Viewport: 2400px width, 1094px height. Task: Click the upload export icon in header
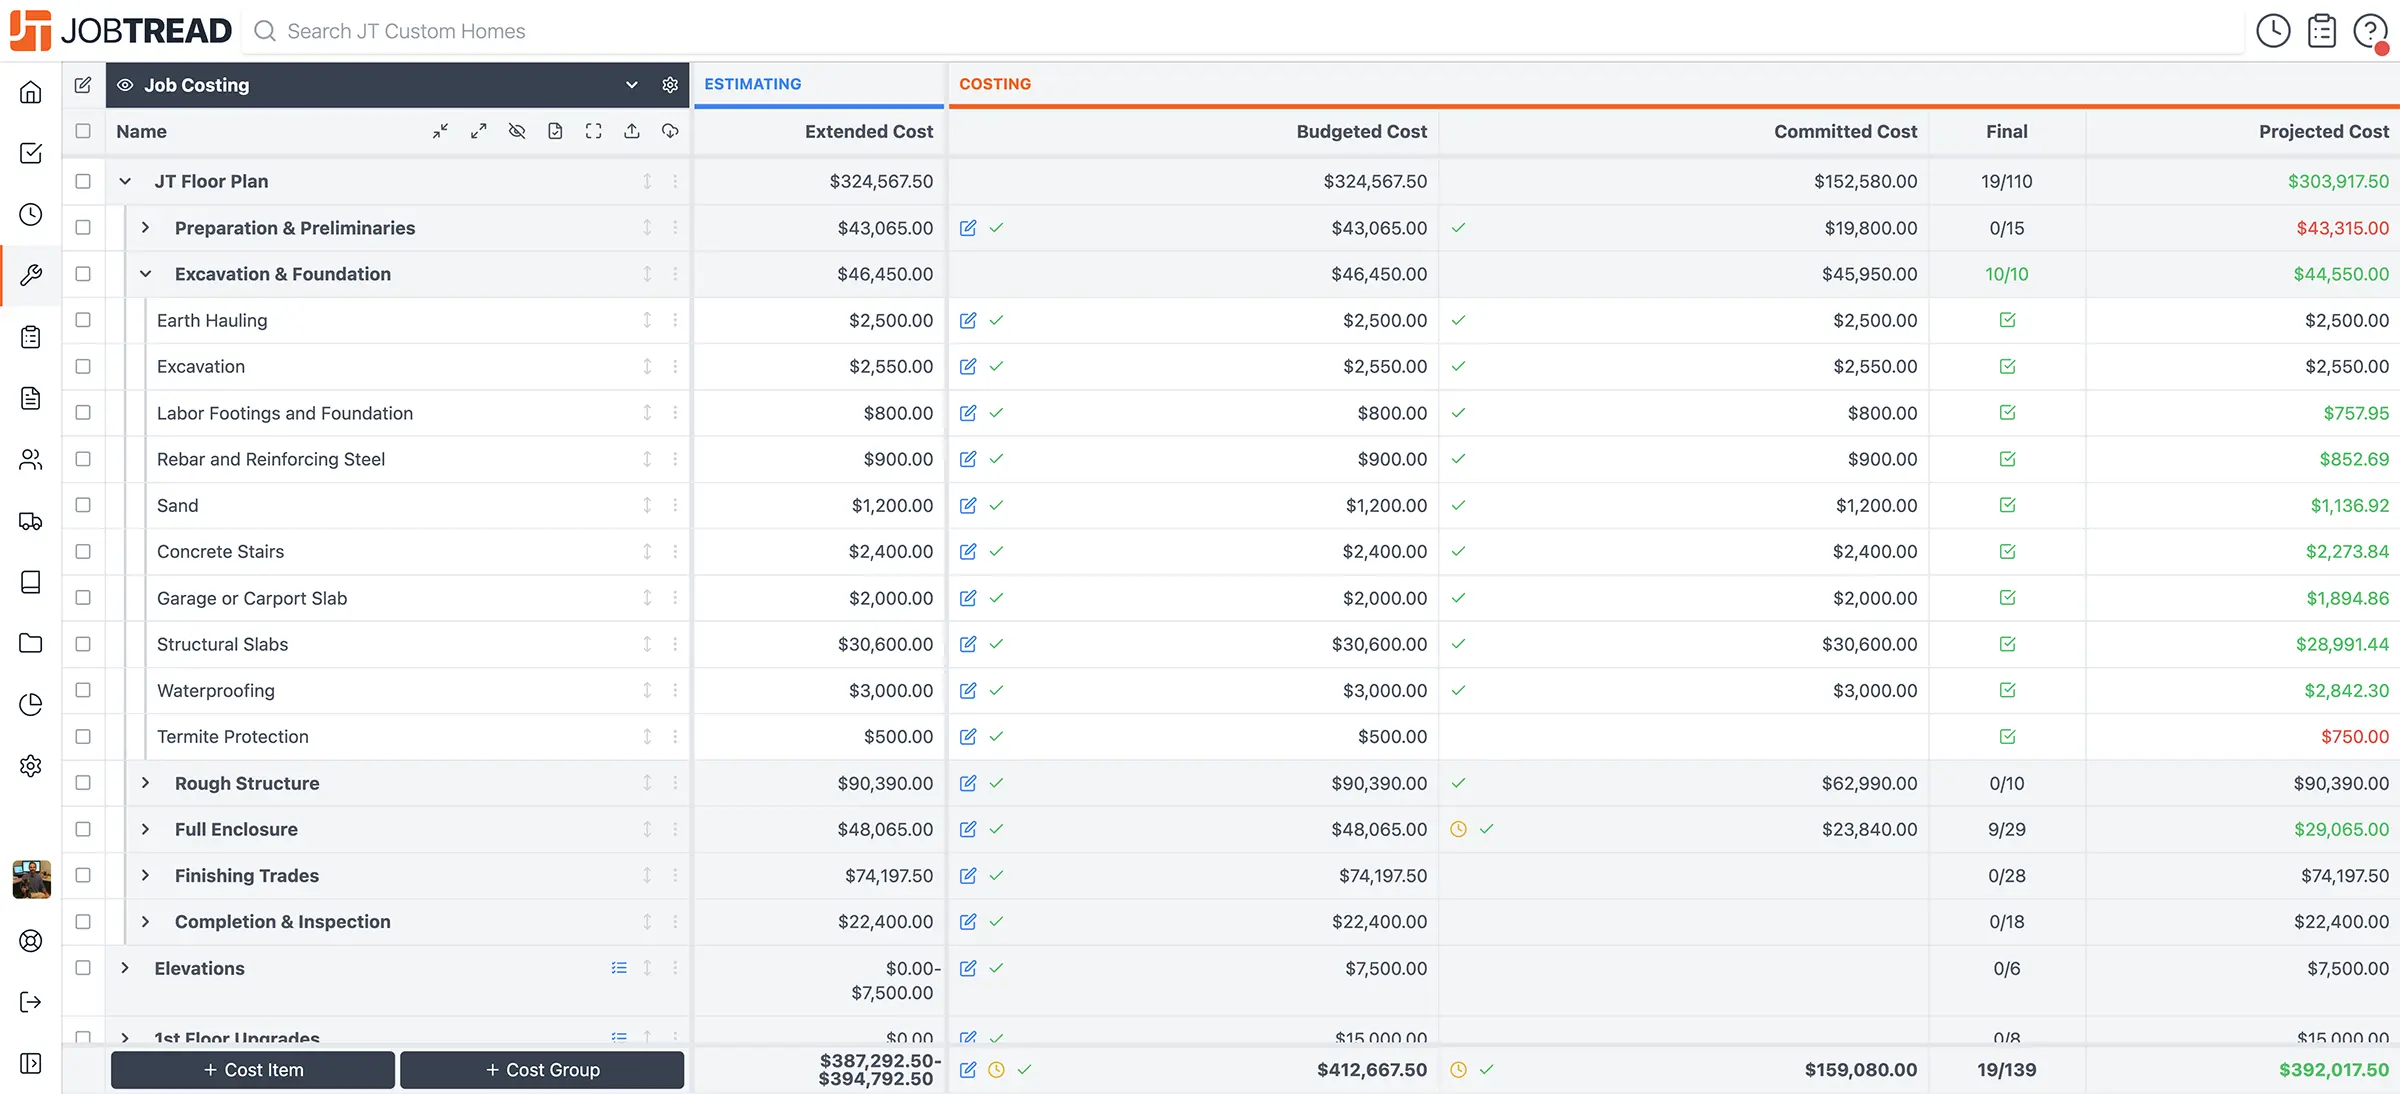[632, 131]
